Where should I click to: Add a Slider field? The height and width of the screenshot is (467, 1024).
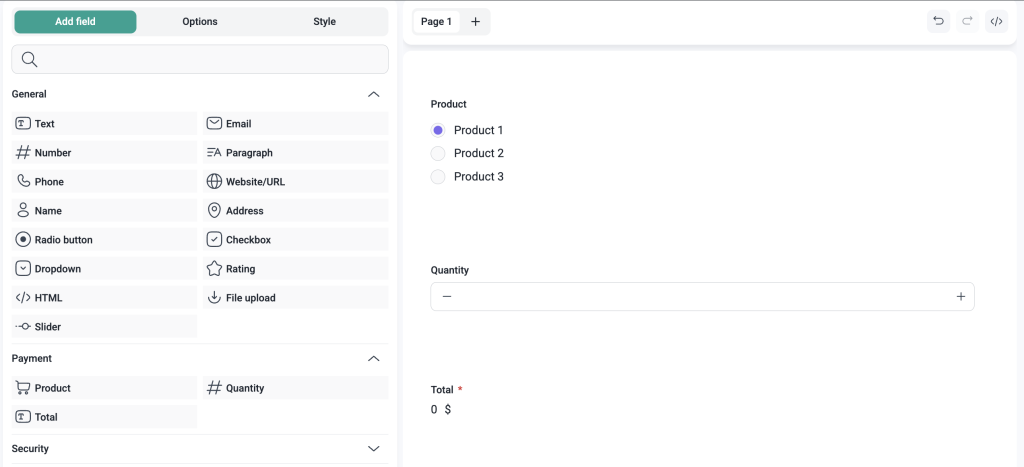[104, 327]
